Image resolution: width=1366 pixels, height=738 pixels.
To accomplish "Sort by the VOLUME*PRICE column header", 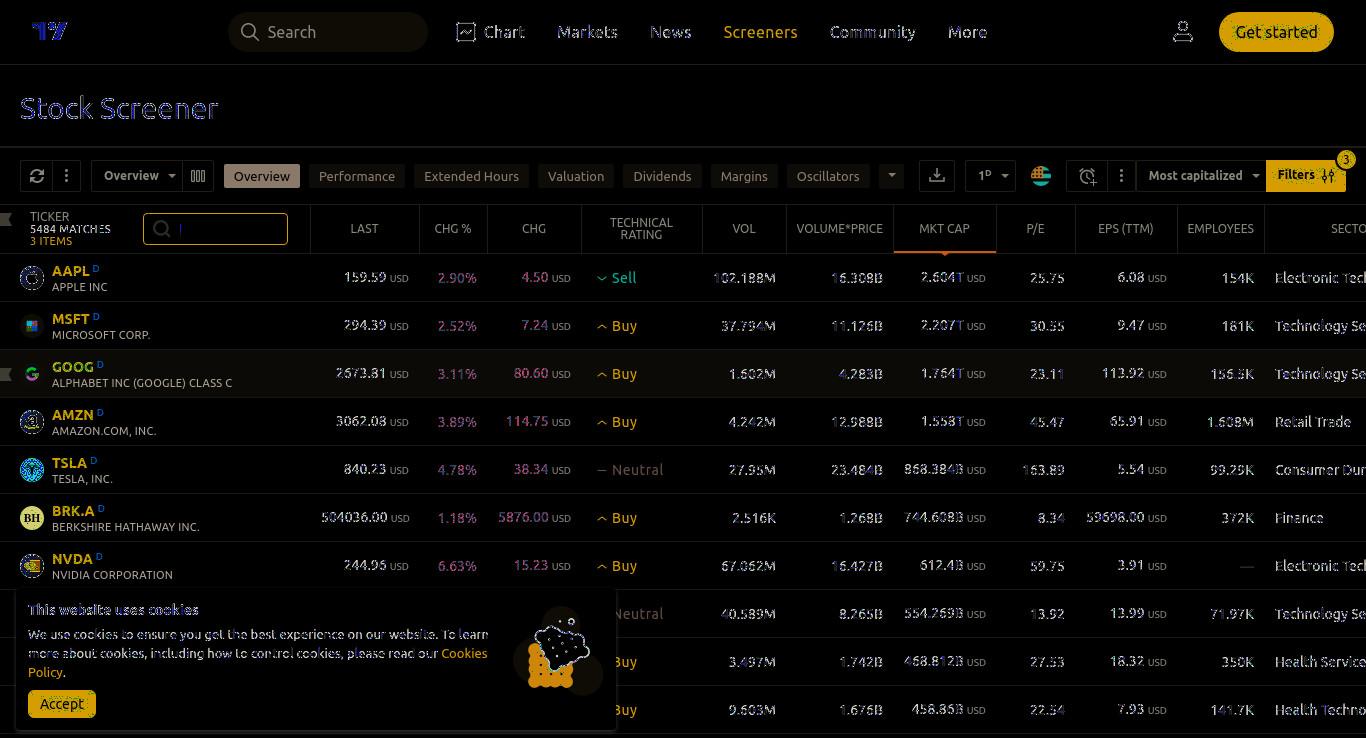I will (x=839, y=229).
